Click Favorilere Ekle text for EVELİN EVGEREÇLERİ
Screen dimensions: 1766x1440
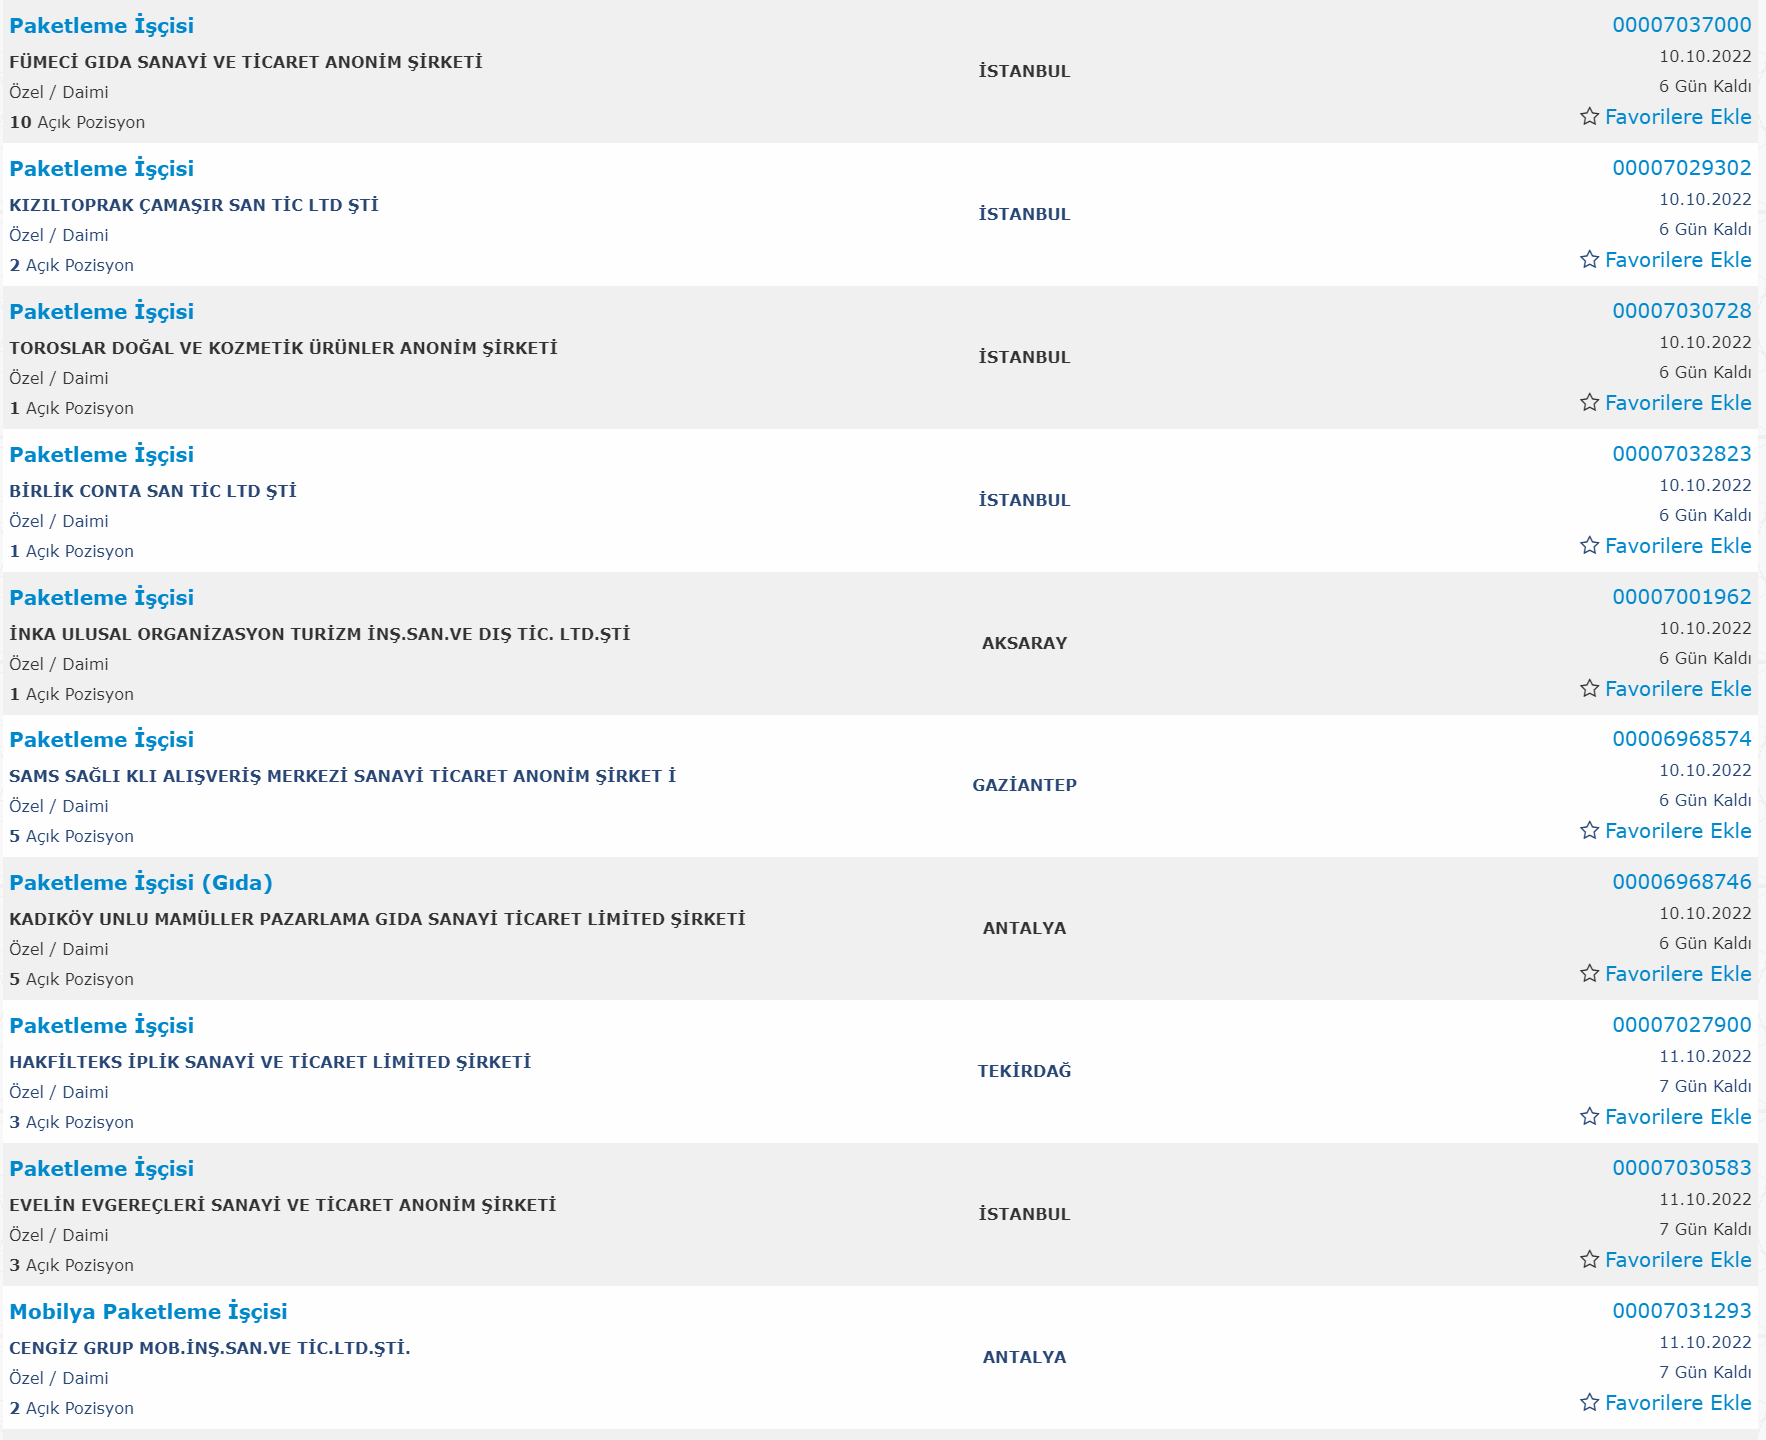coord(1678,1260)
